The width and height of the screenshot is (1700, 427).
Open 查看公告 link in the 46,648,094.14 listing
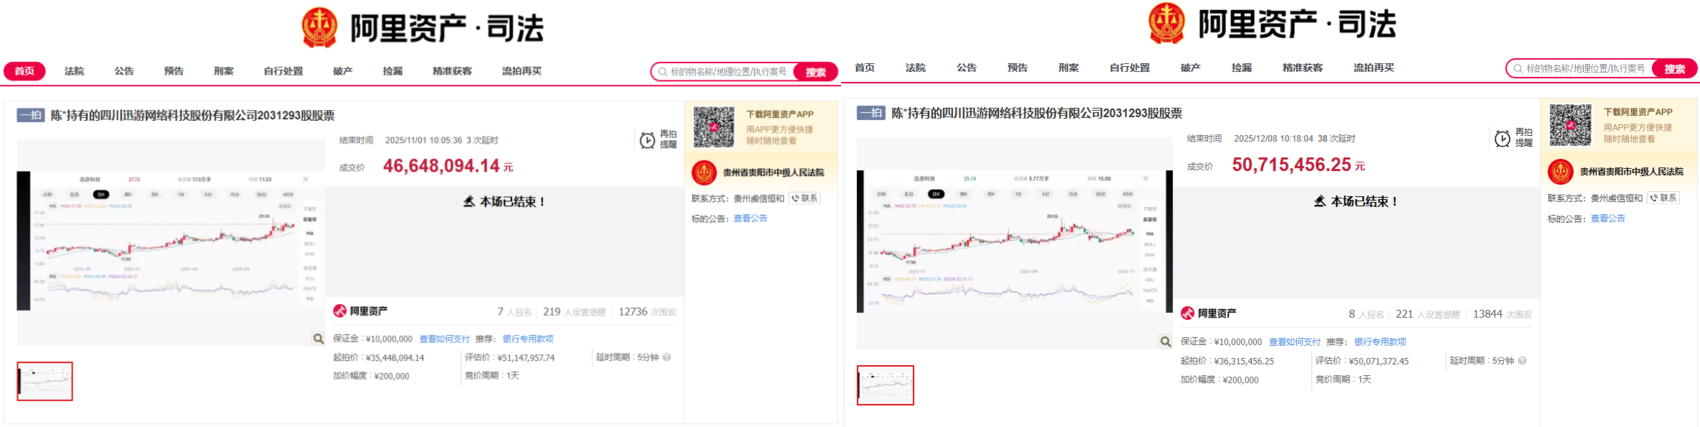750,218
